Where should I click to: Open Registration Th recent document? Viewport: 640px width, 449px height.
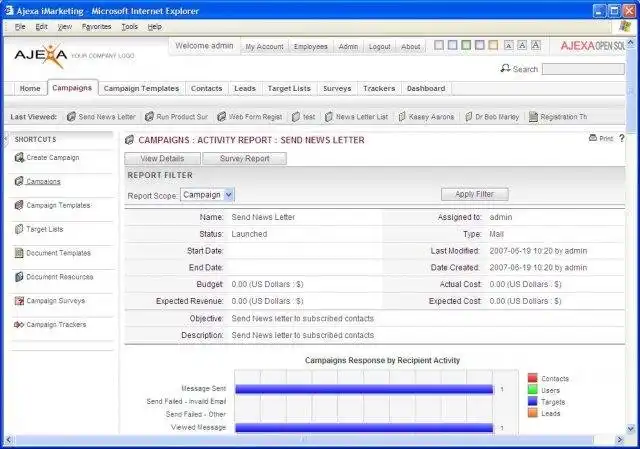tap(558, 117)
